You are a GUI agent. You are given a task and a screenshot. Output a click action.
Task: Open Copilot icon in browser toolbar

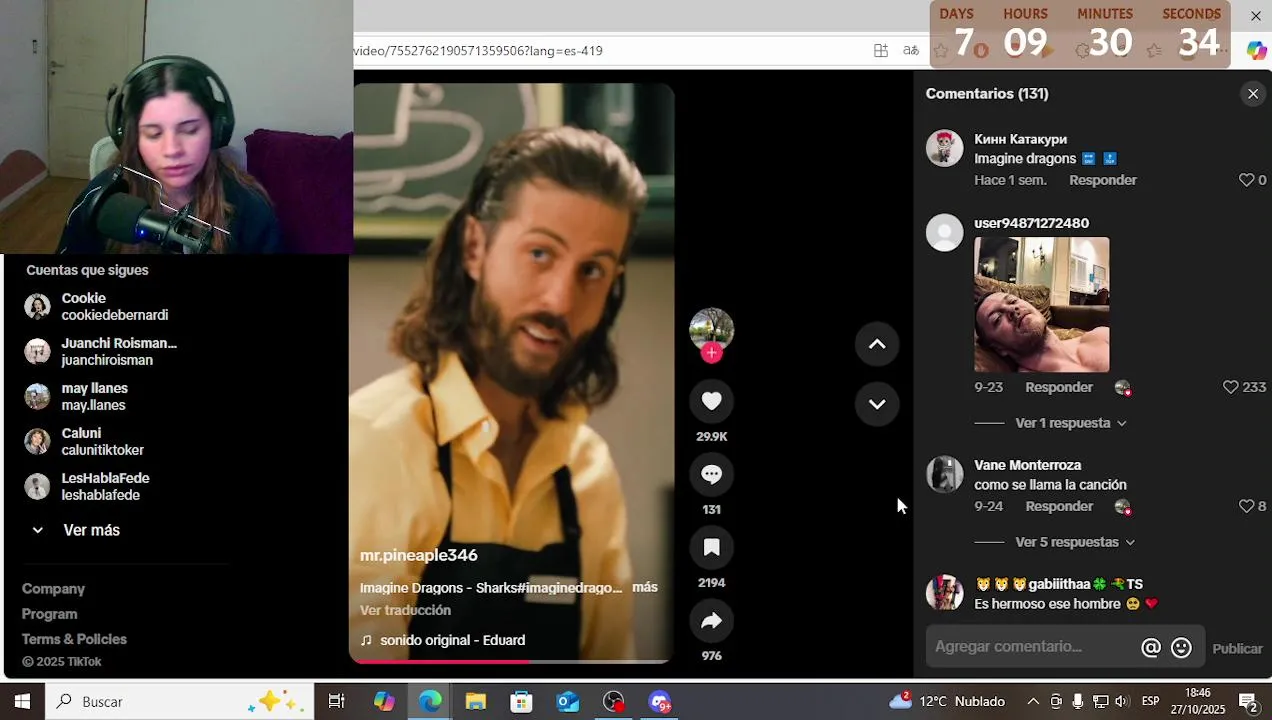pos(1257,51)
